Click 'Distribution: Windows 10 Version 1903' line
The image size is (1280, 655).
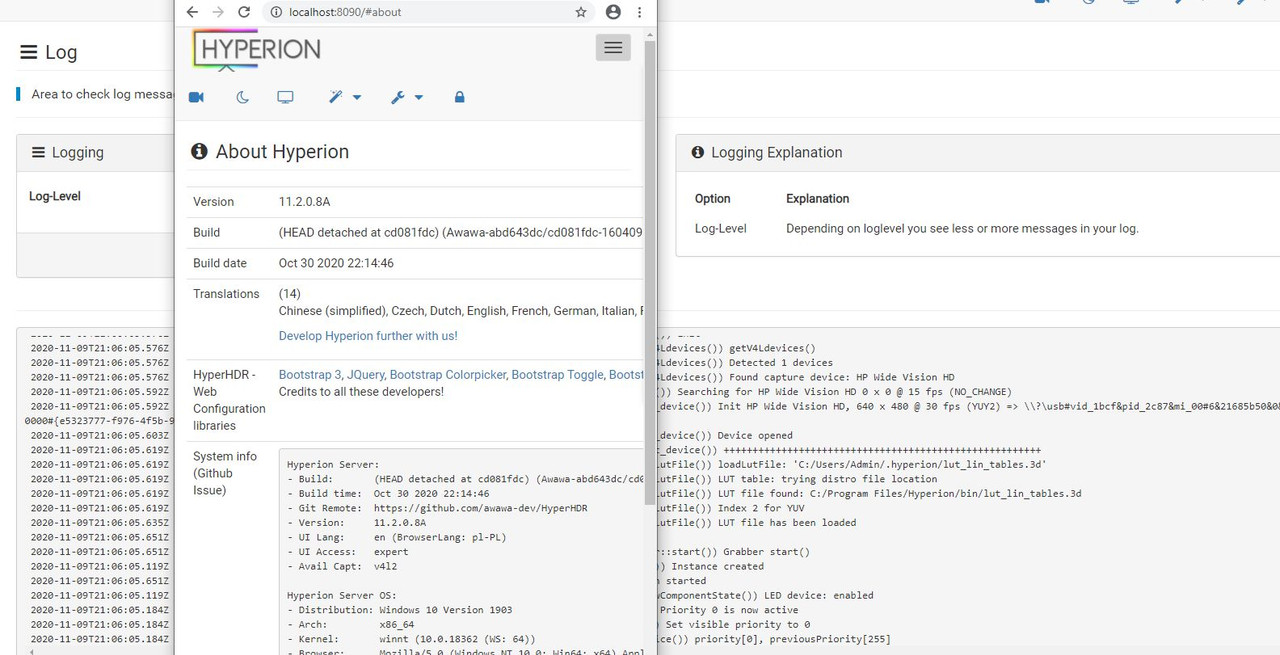point(399,610)
